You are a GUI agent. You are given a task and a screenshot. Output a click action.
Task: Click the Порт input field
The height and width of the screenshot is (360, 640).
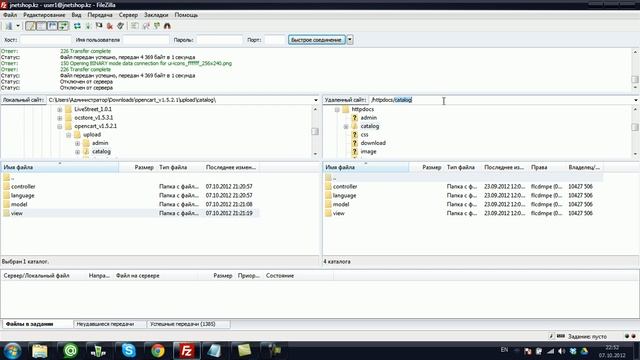[x=275, y=40]
